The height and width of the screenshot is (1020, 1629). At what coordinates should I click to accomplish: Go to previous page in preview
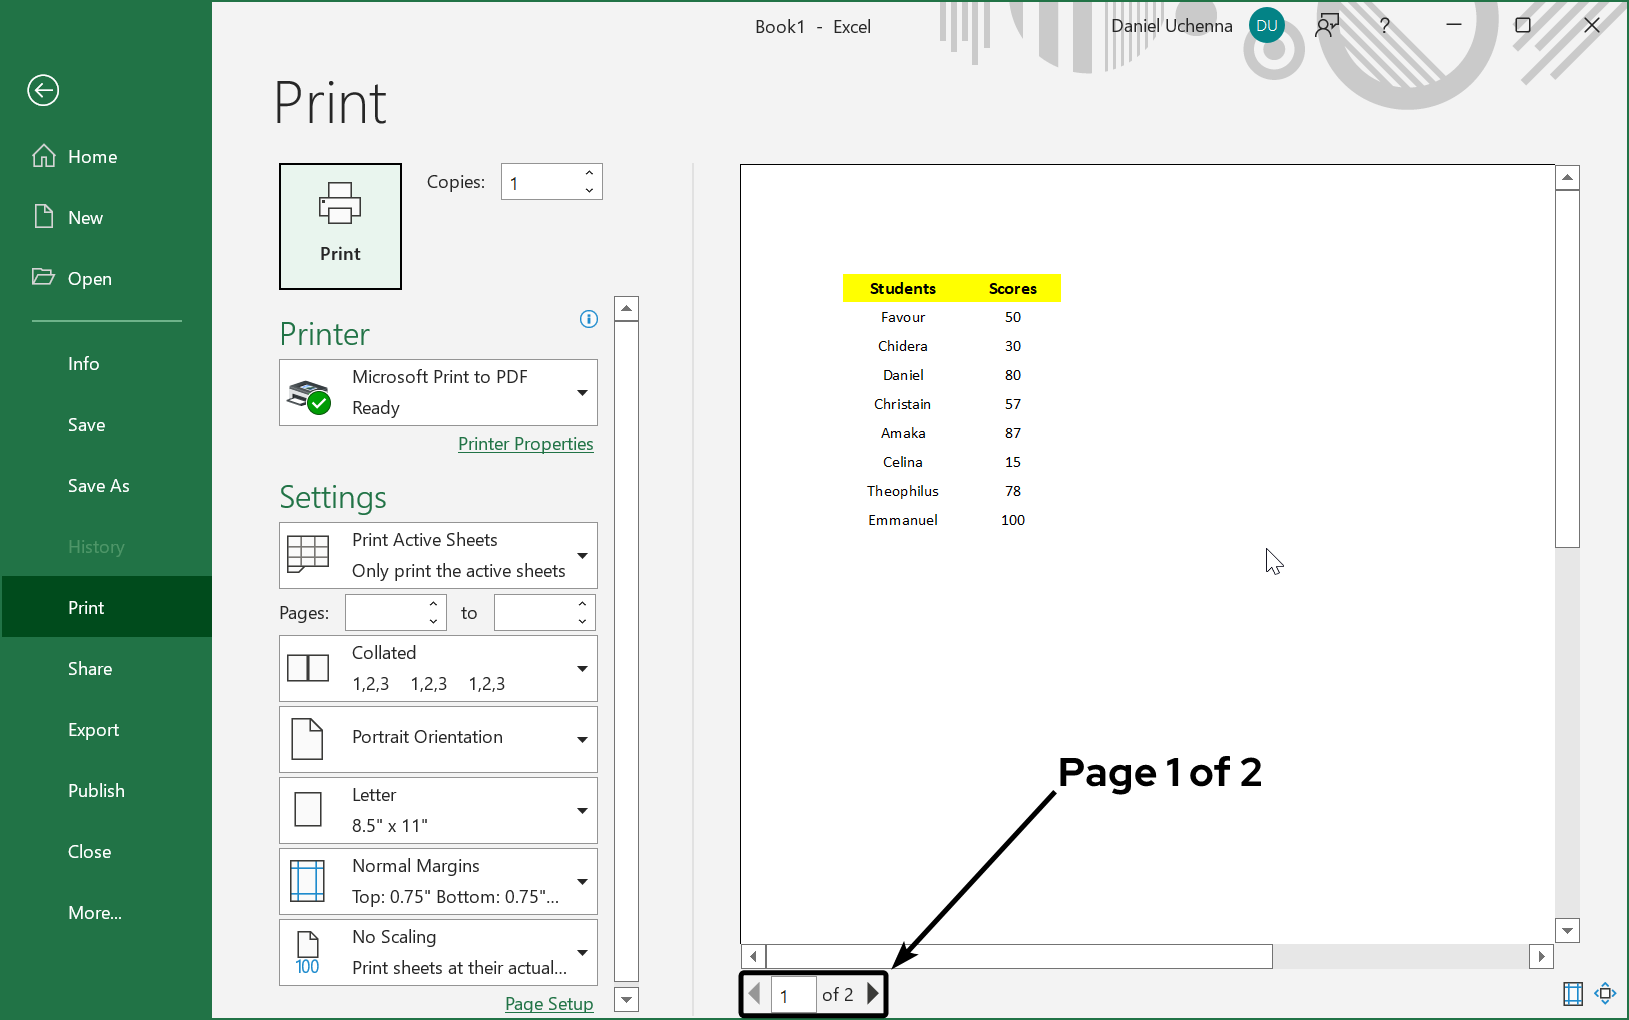click(755, 994)
